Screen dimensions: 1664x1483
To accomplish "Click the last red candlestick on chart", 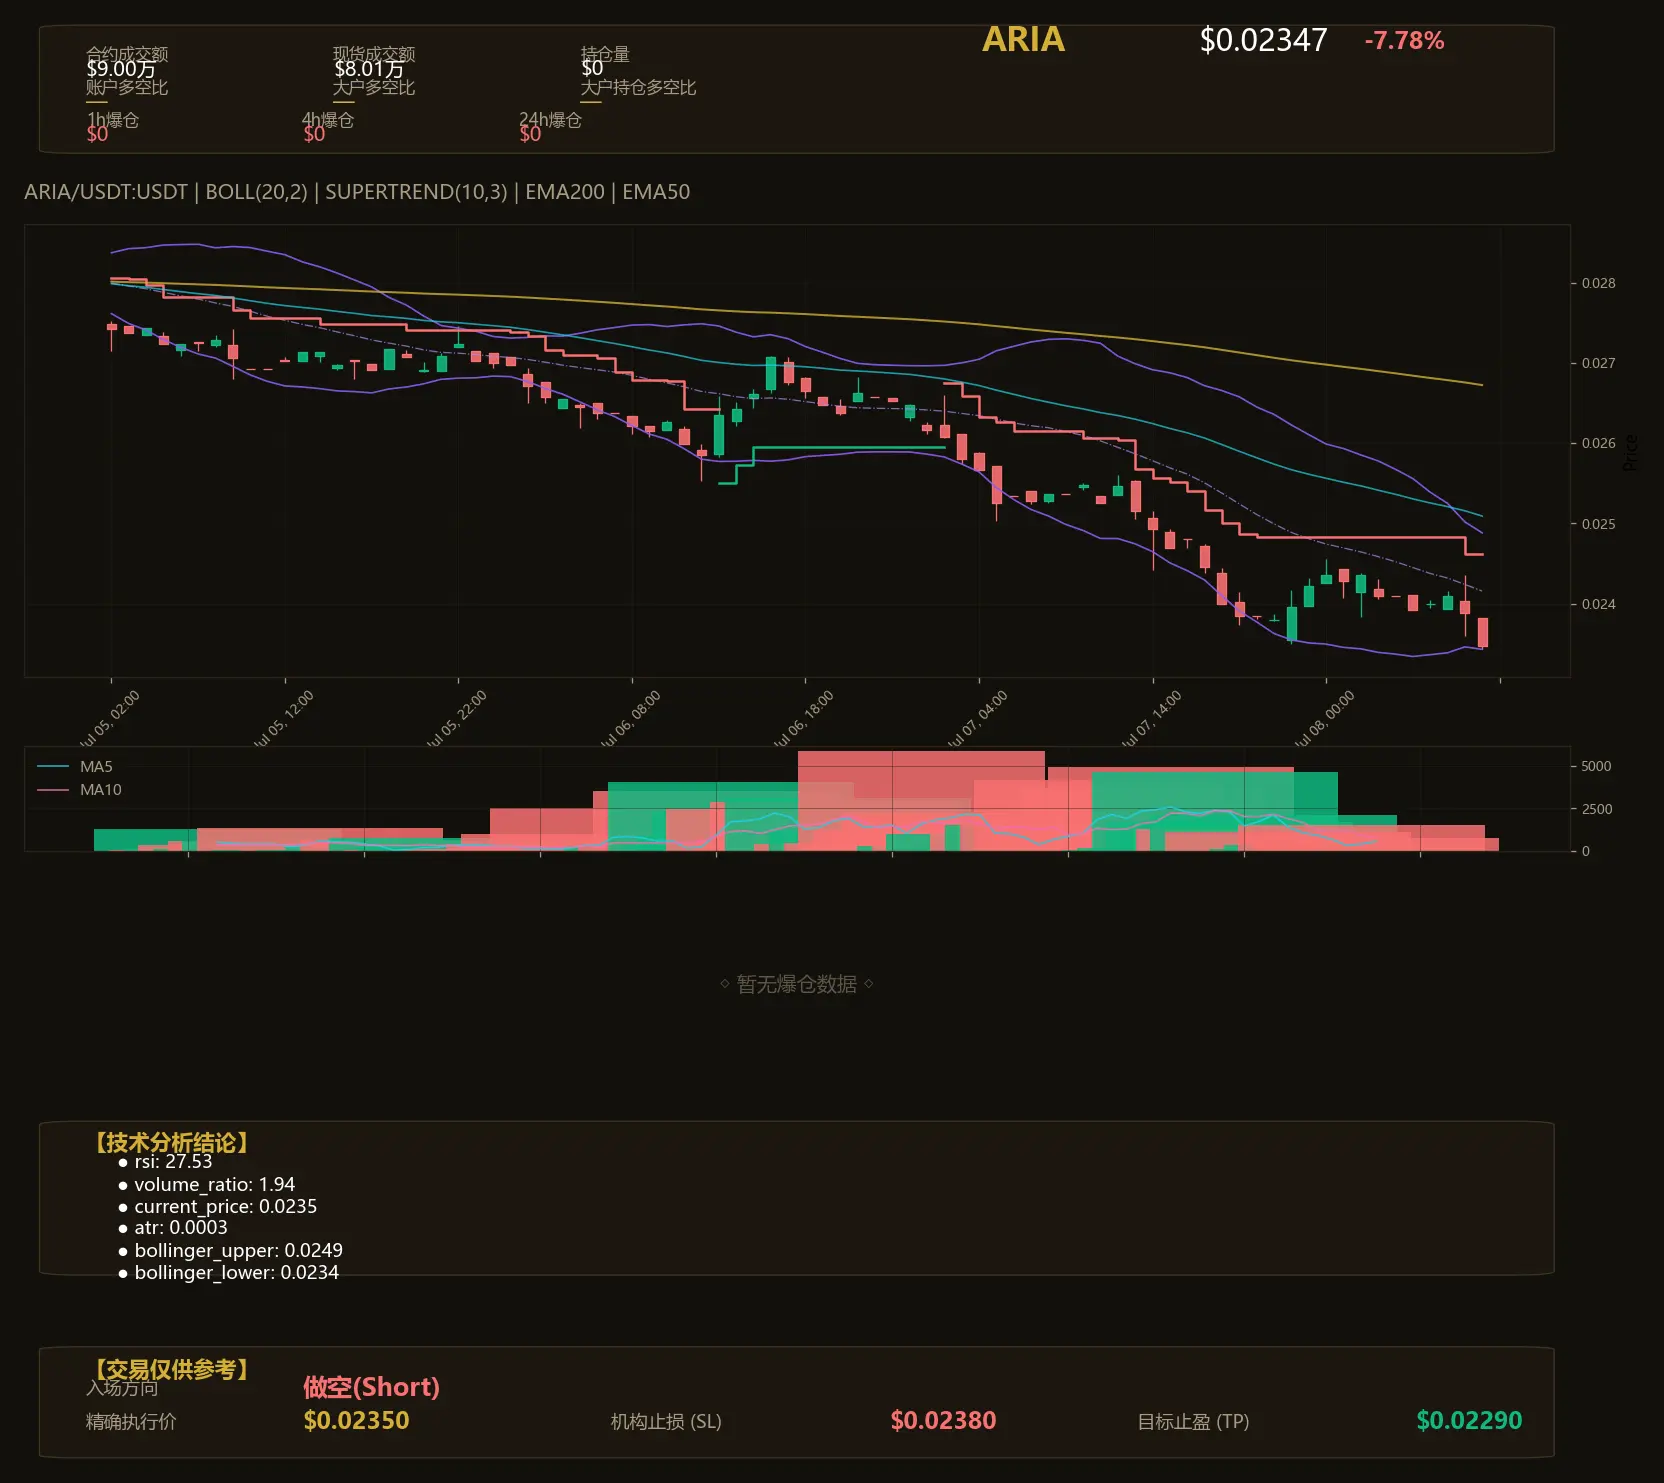I will coord(1483,632).
